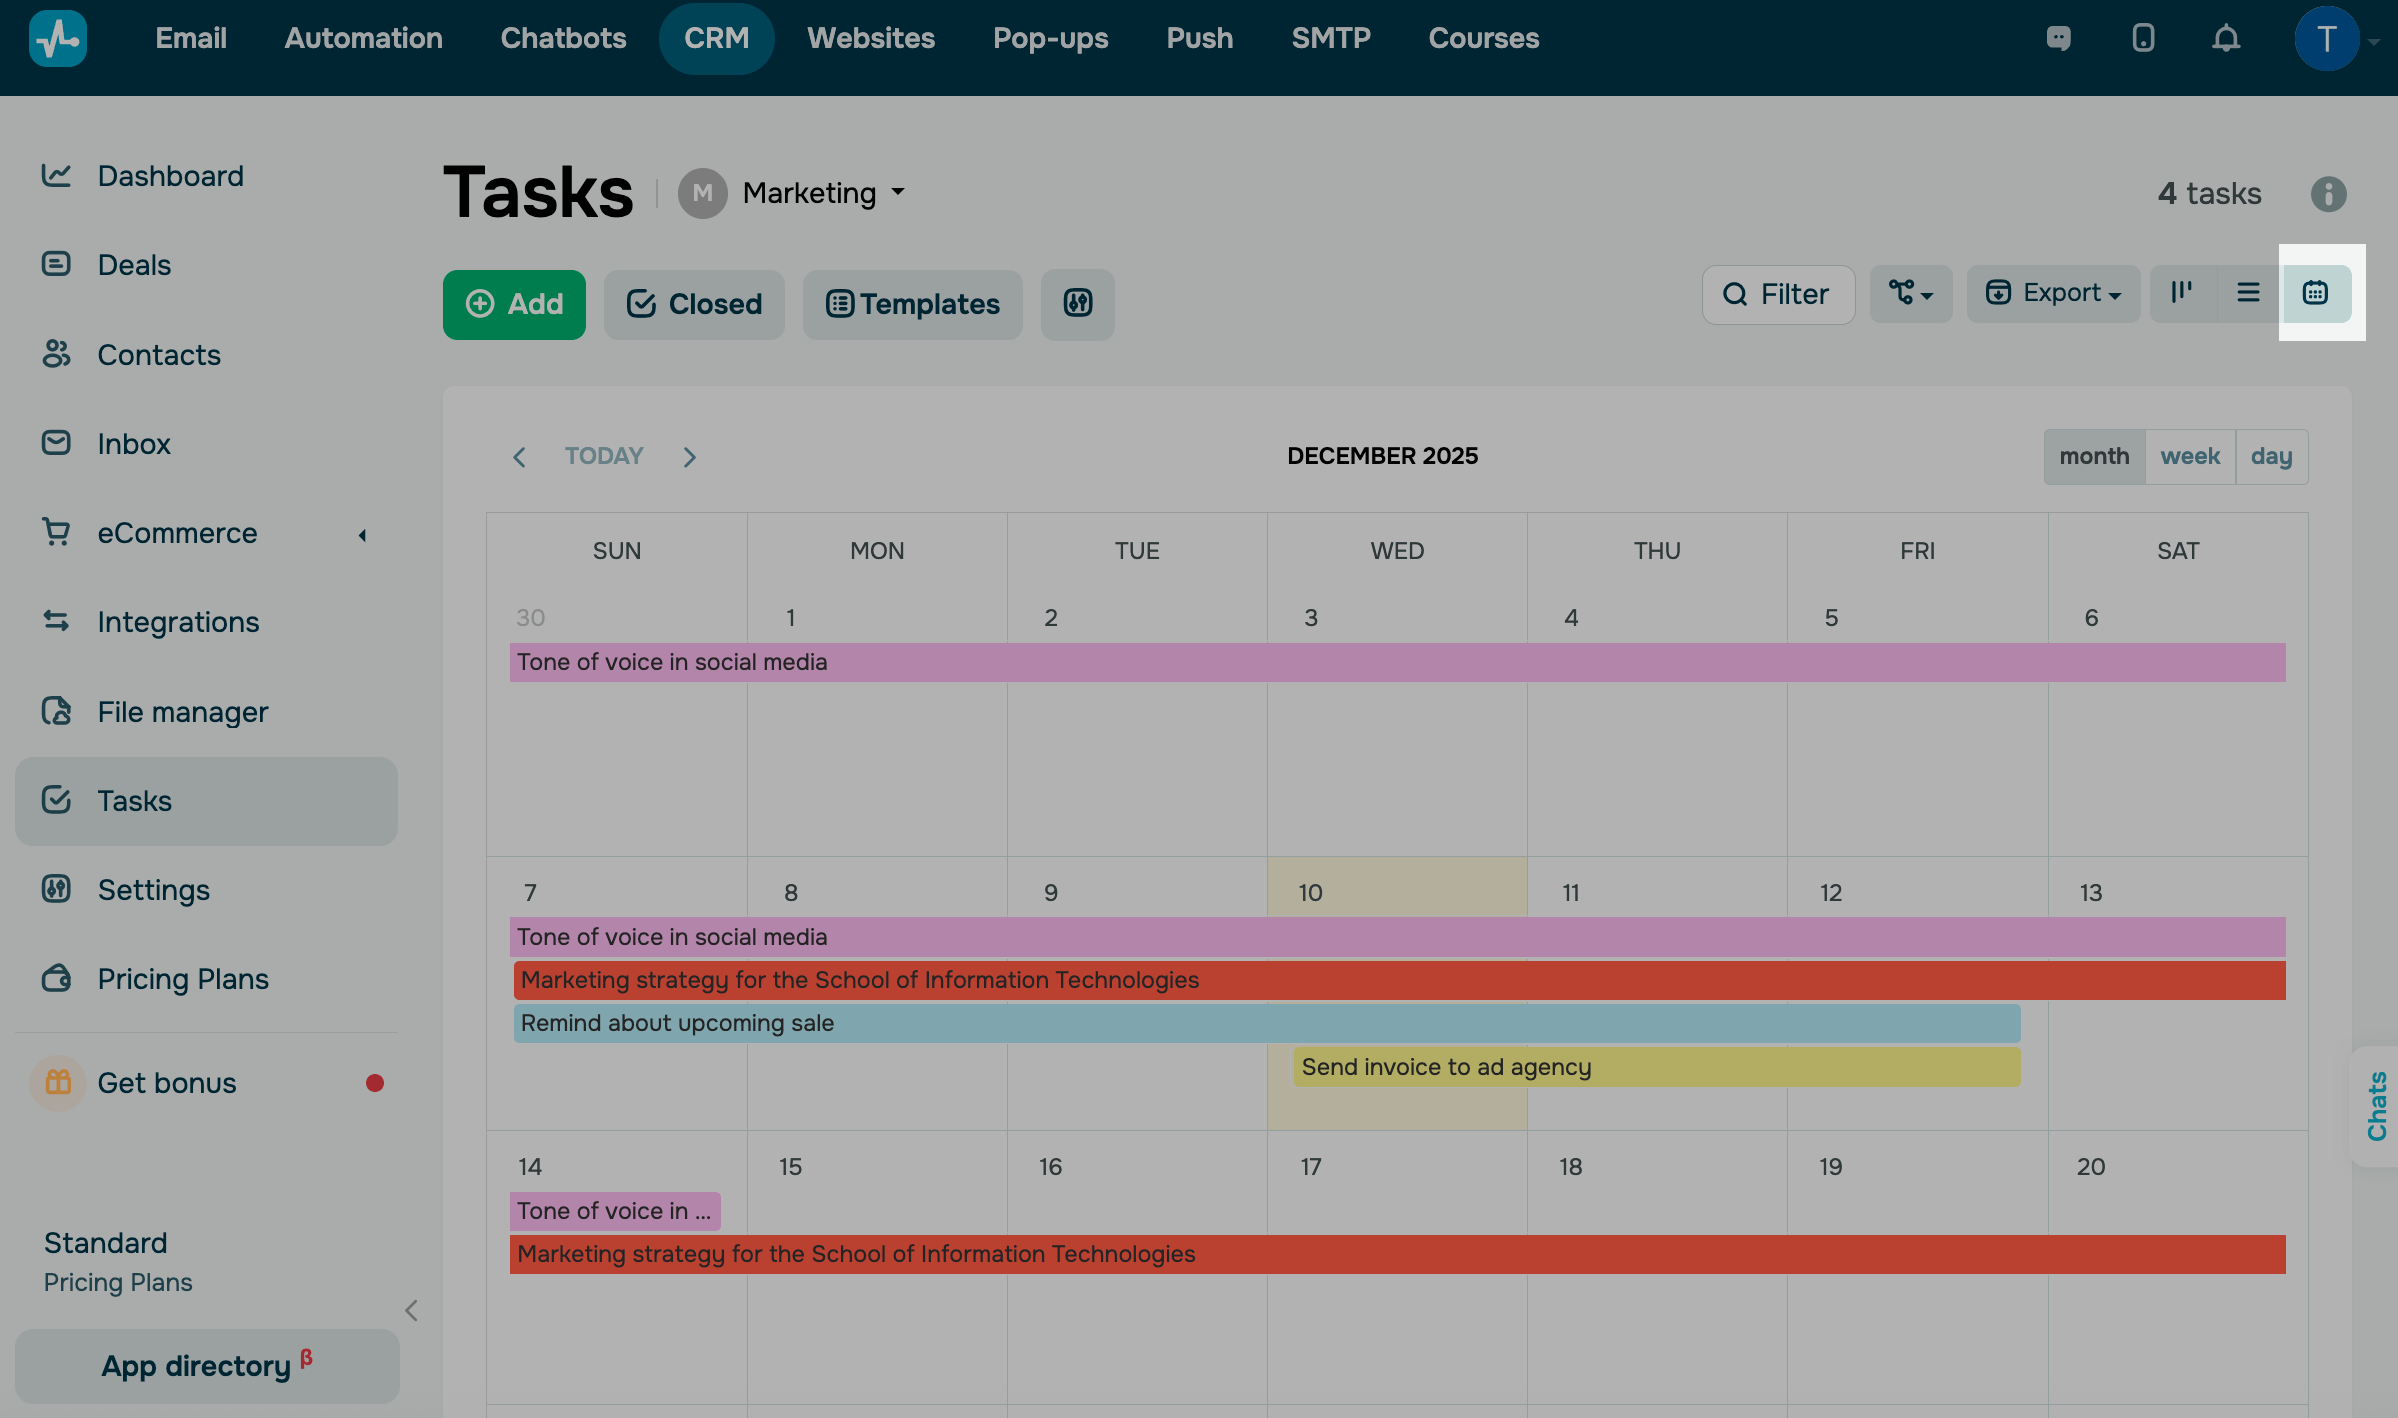The image size is (2398, 1418).
Task: Go to next month arrow
Action: (689, 457)
